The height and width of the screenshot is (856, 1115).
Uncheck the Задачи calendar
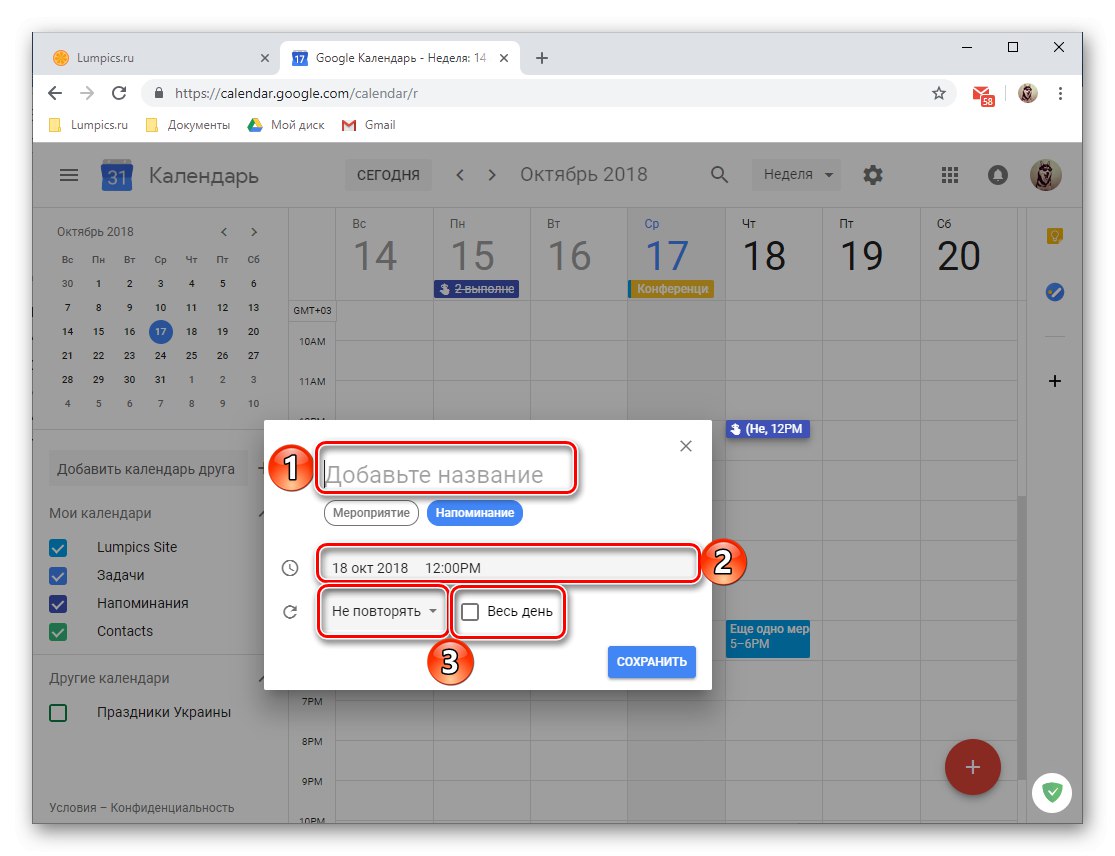pos(57,575)
